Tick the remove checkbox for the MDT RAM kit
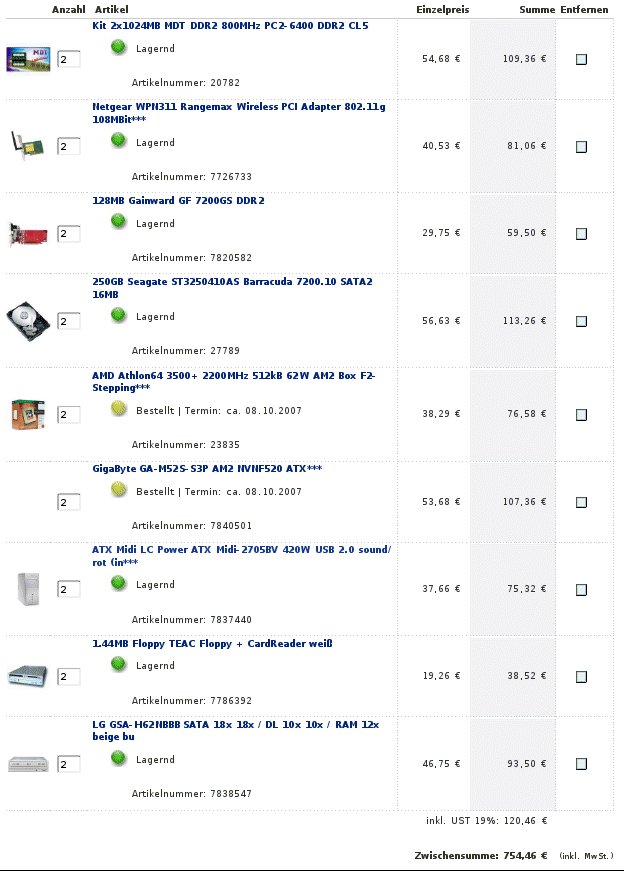The height and width of the screenshot is (871, 624). click(x=581, y=59)
